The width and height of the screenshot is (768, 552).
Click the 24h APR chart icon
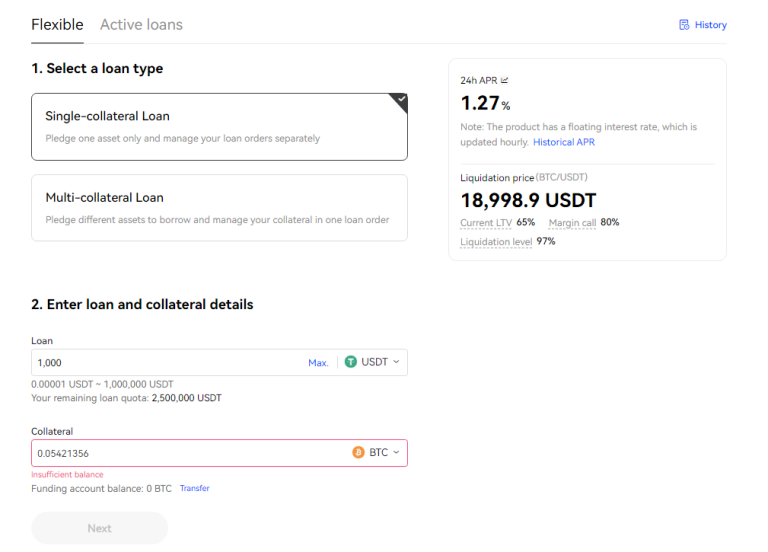point(504,80)
